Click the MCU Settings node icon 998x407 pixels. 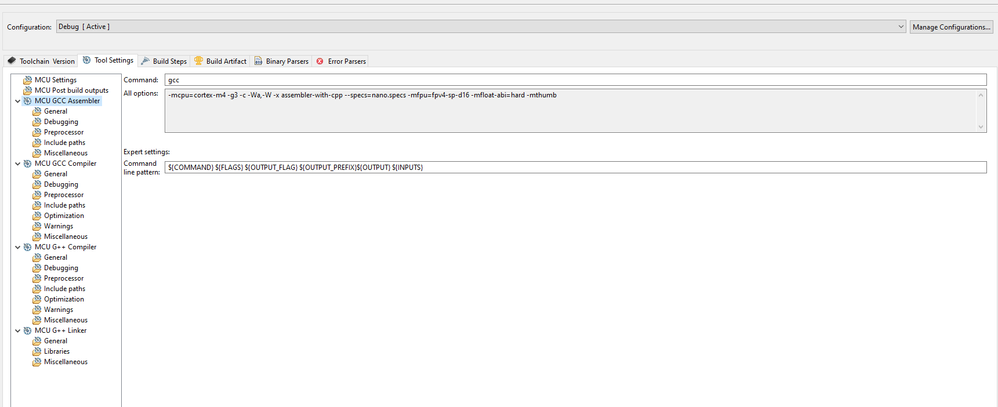(27, 80)
